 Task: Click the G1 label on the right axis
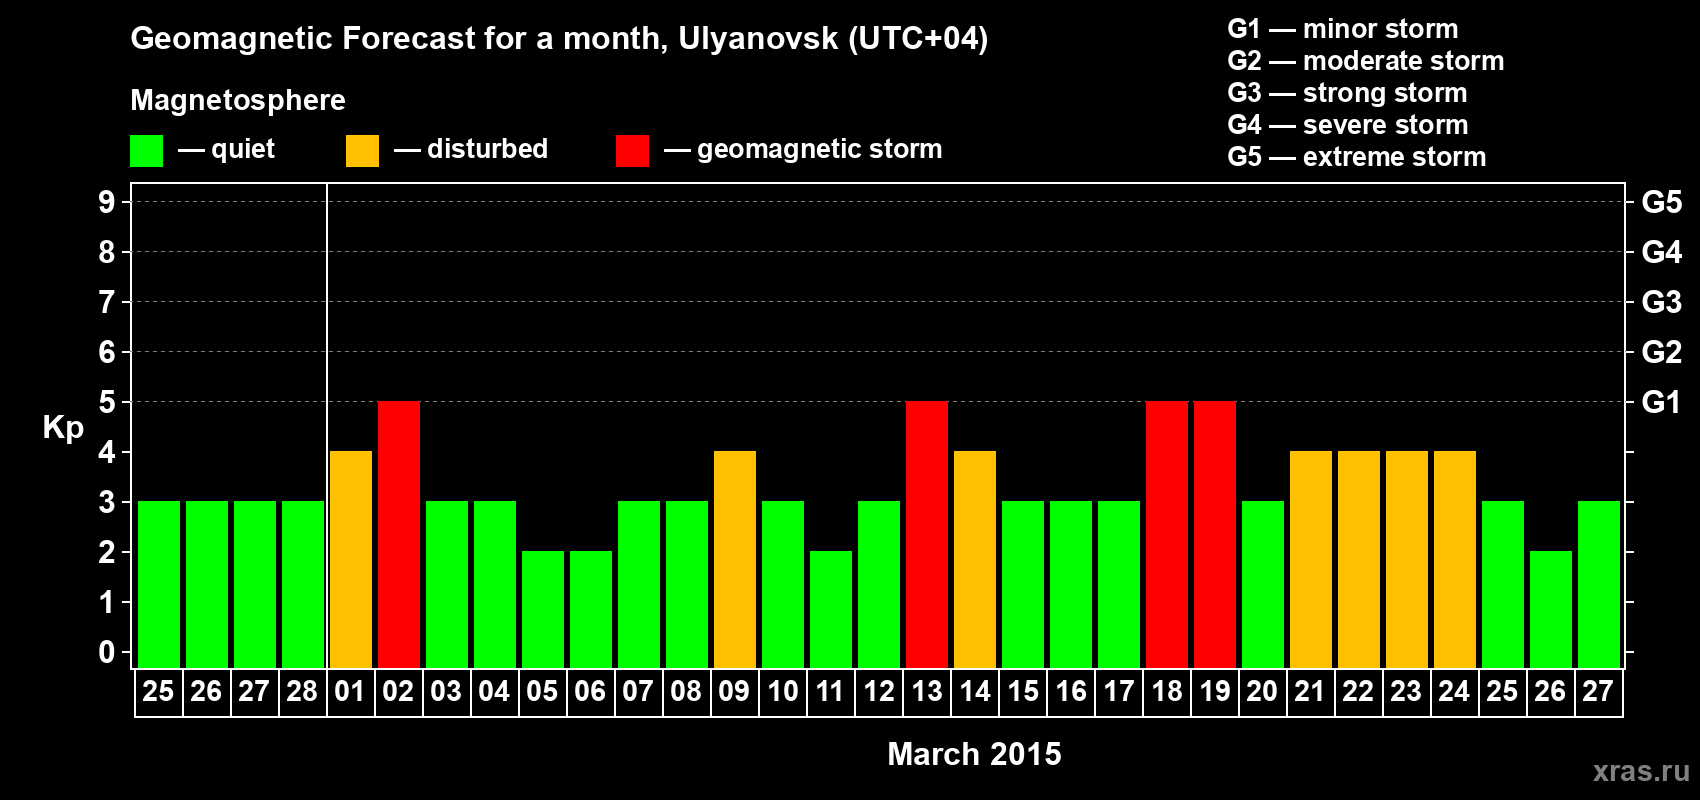pyautogui.click(x=1661, y=402)
